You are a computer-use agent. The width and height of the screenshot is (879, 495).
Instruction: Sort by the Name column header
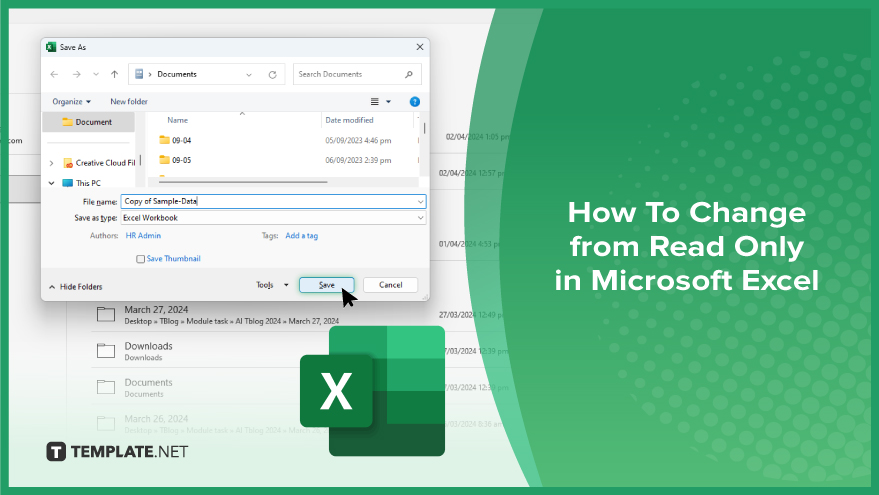[177, 120]
